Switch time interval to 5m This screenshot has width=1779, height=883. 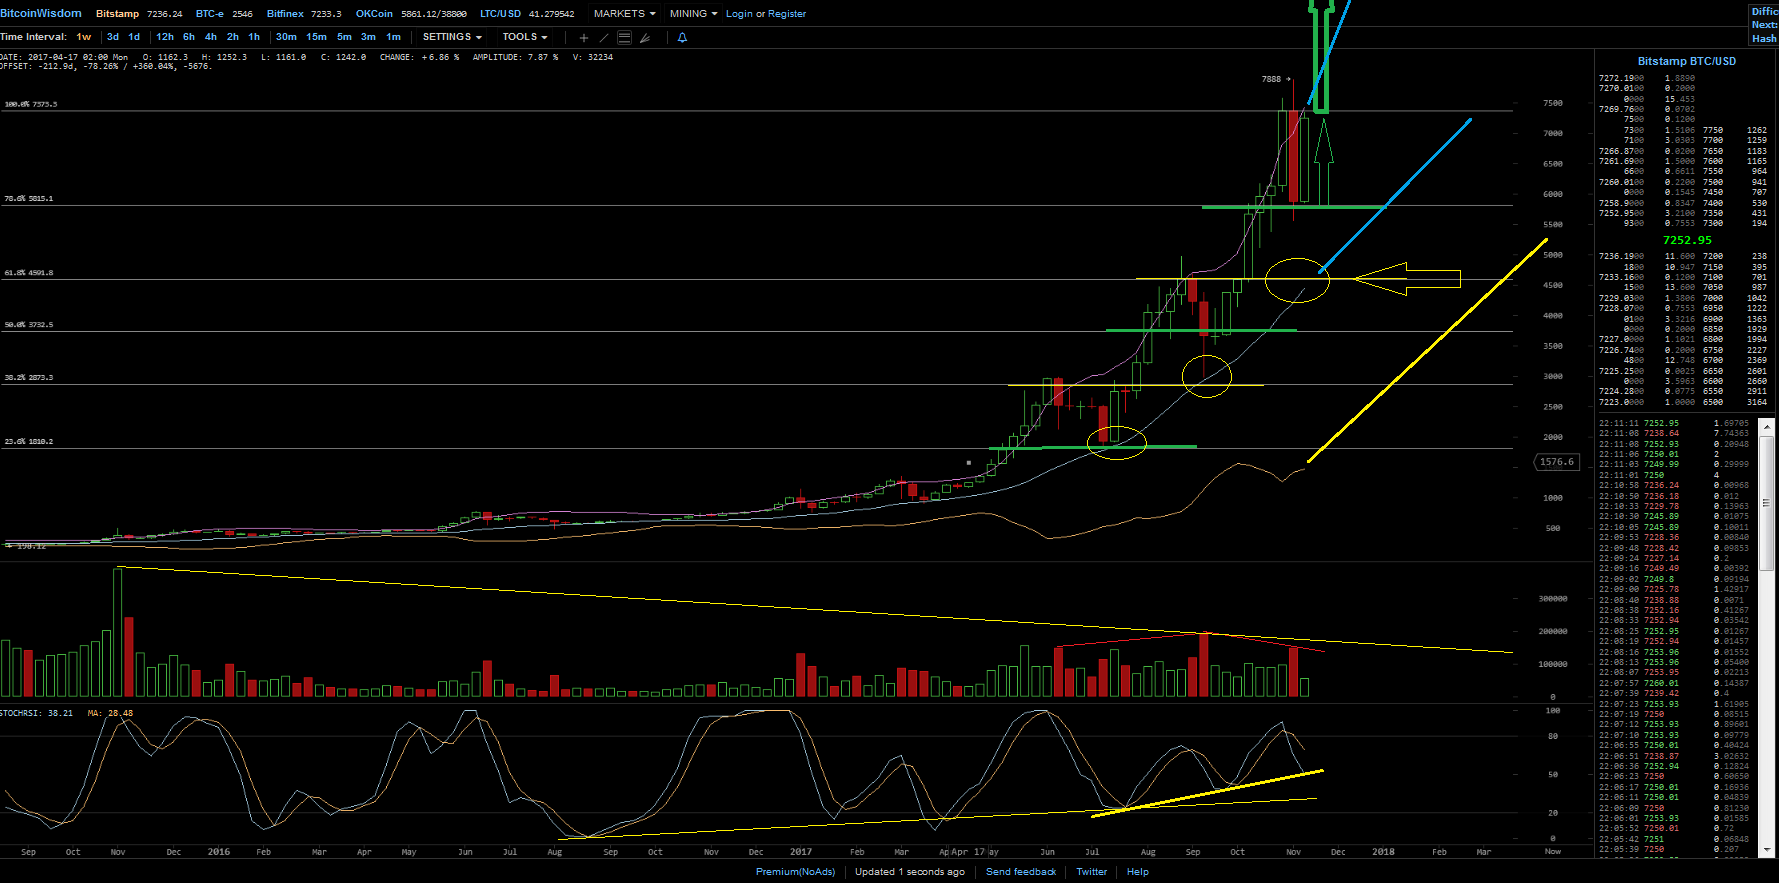(344, 37)
